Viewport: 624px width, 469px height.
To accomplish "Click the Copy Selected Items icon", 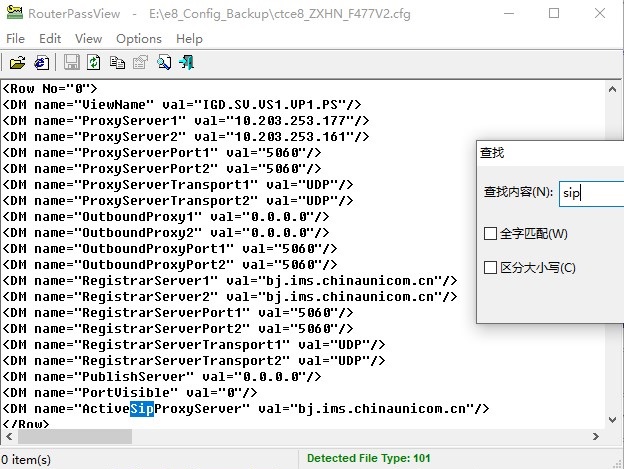I will point(118,62).
